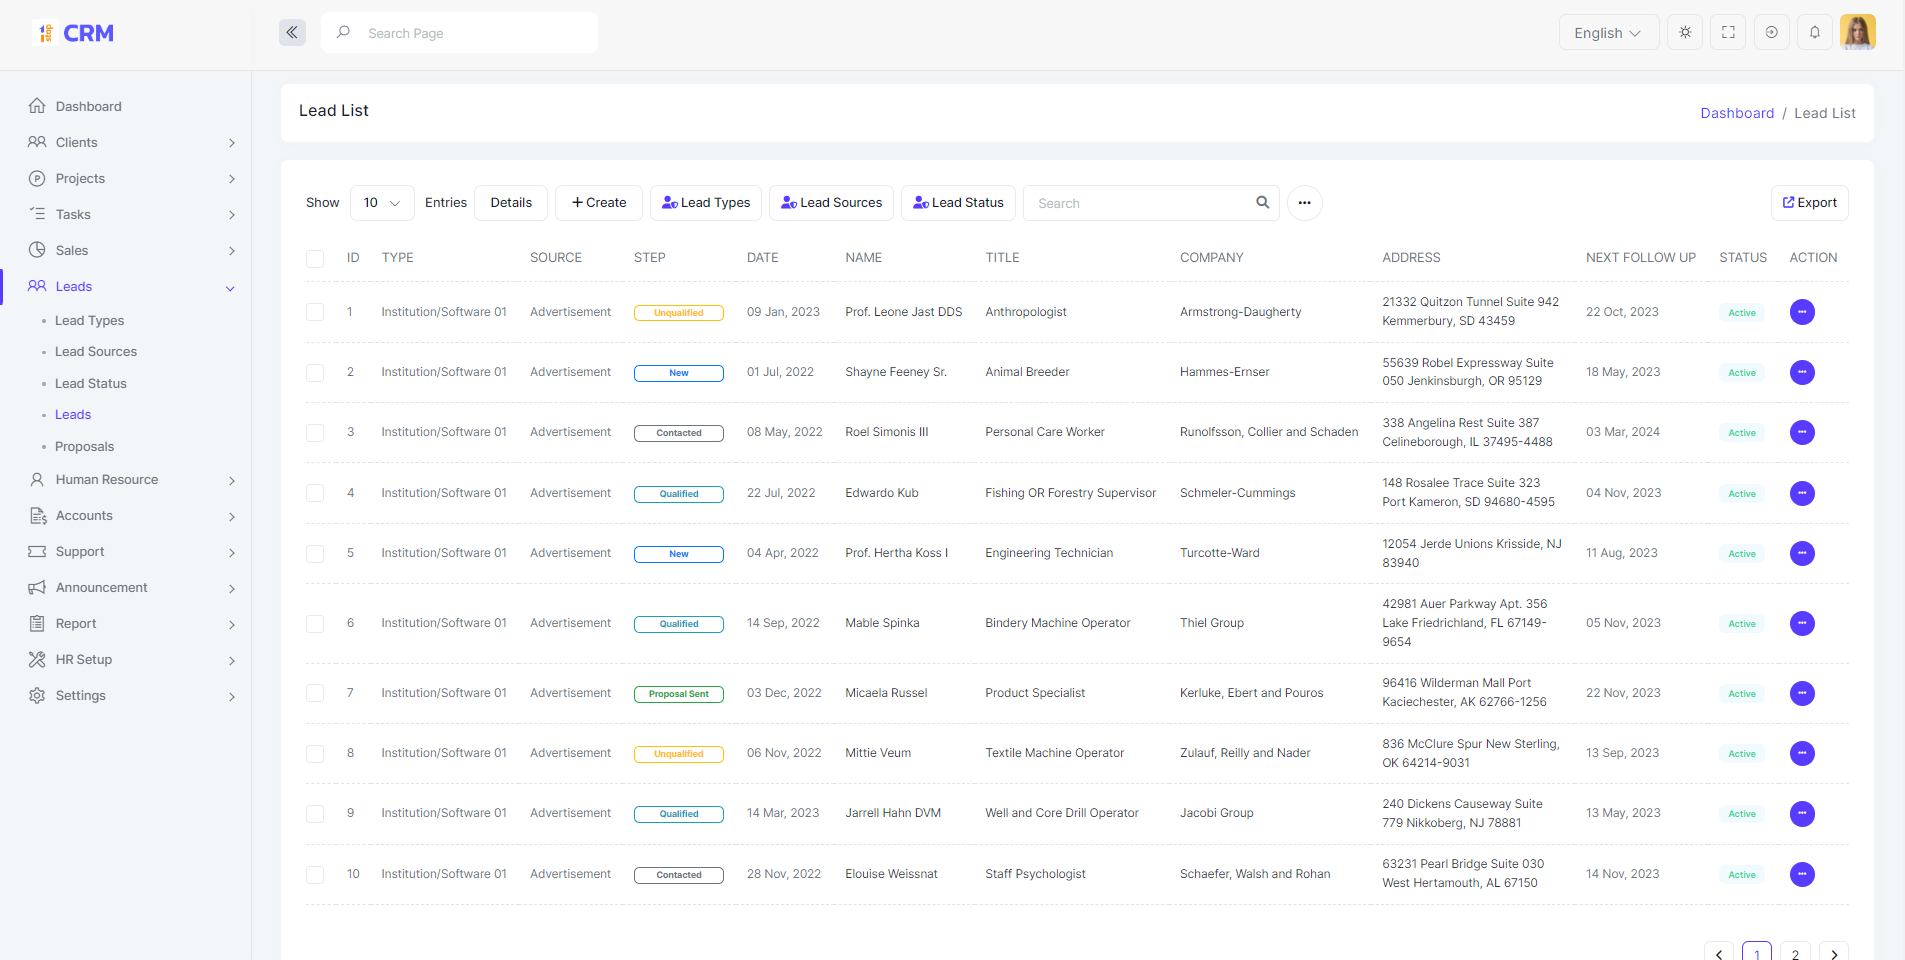1905x960 pixels.
Task: Check the row for lead ID 6
Action: coord(315,623)
